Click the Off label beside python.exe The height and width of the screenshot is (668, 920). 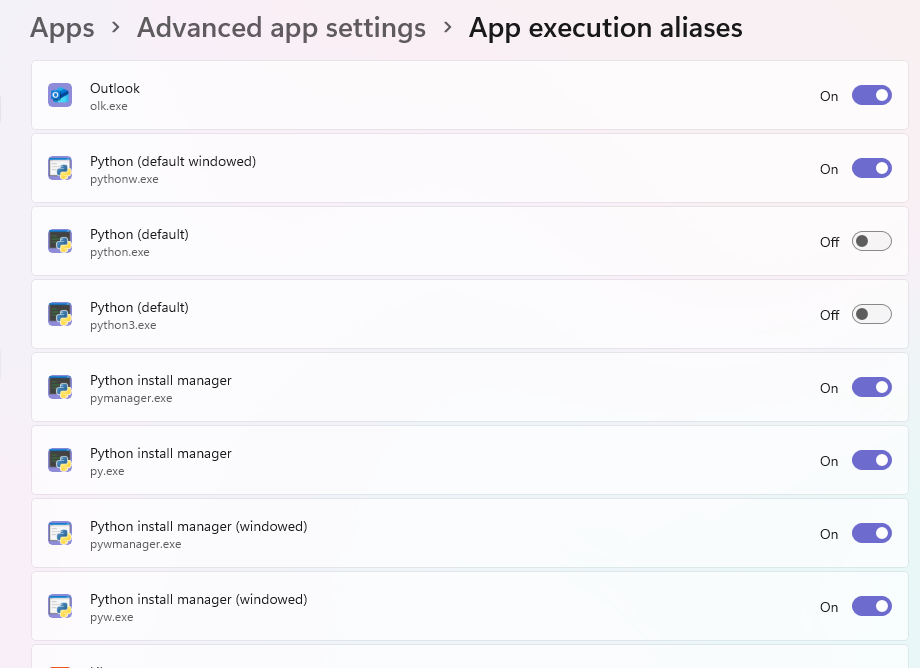tap(828, 241)
